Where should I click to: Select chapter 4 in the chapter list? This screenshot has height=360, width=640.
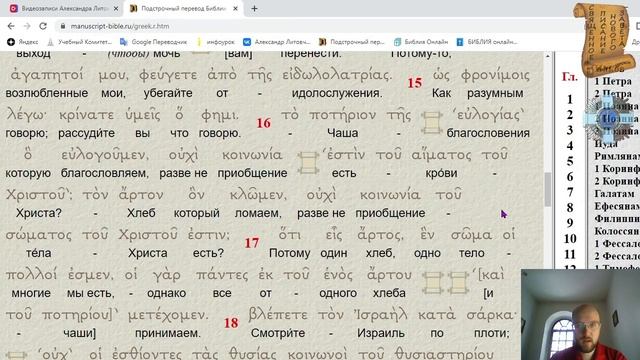click(x=570, y=146)
